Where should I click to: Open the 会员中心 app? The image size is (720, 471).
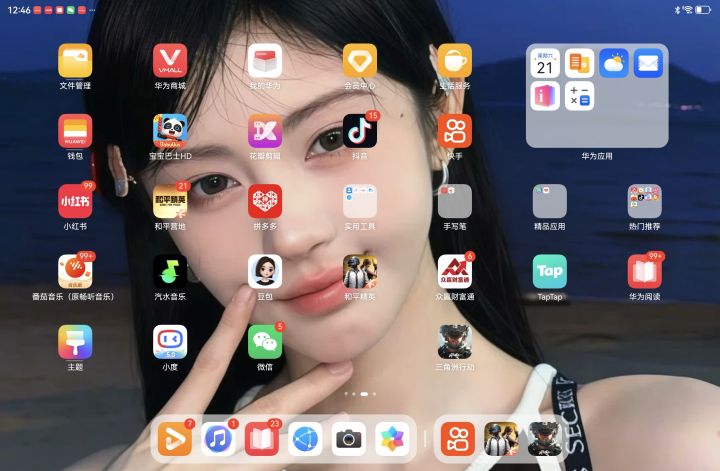pyautogui.click(x=360, y=61)
